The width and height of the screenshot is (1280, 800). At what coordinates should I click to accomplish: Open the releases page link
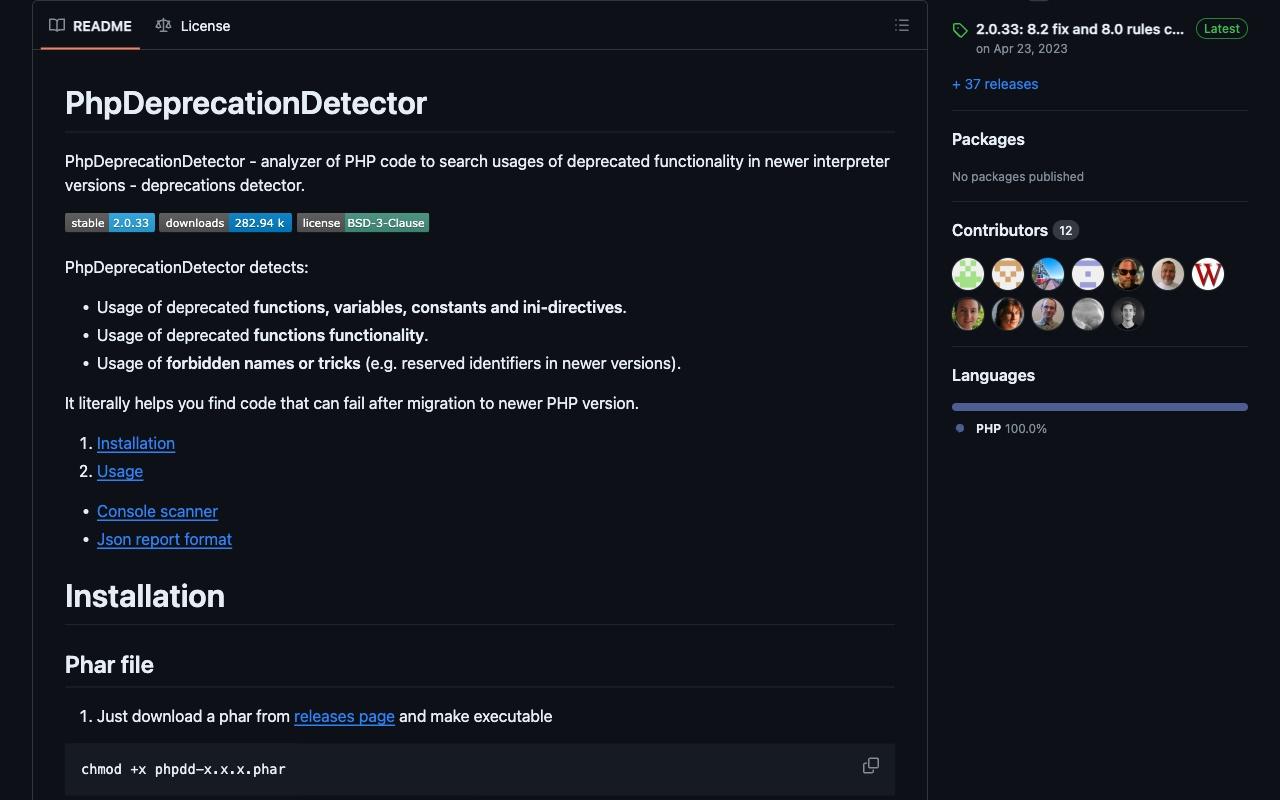pos(344,716)
